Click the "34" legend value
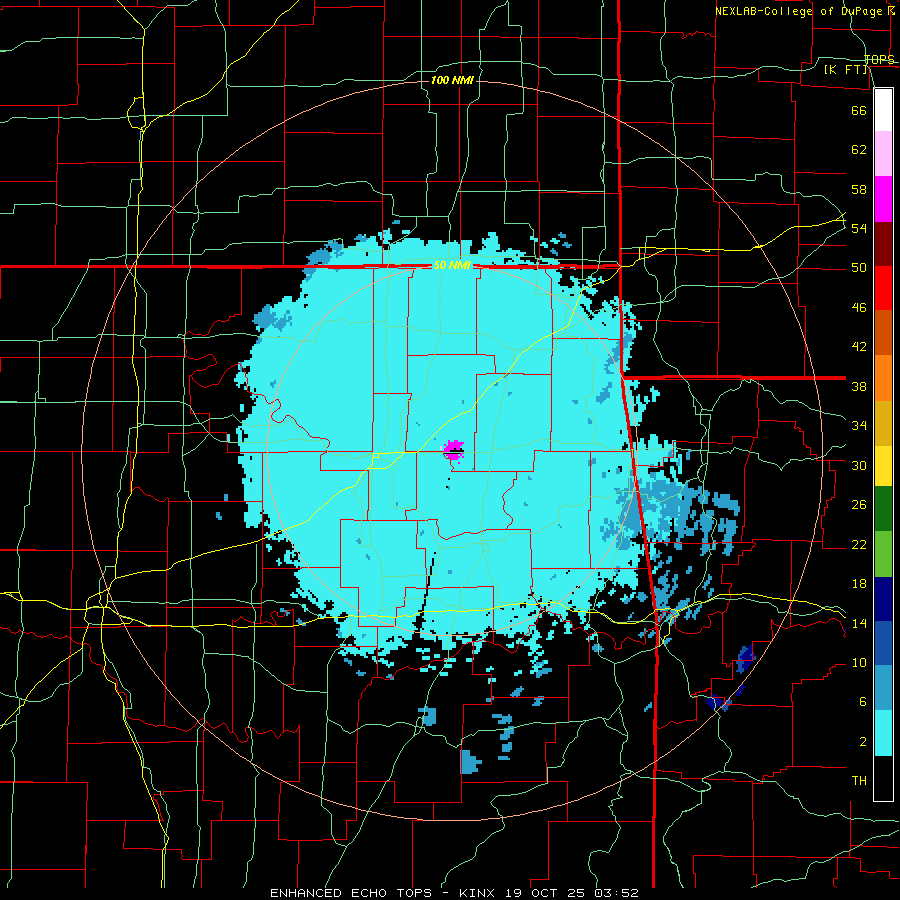This screenshot has width=900, height=900. click(859, 426)
